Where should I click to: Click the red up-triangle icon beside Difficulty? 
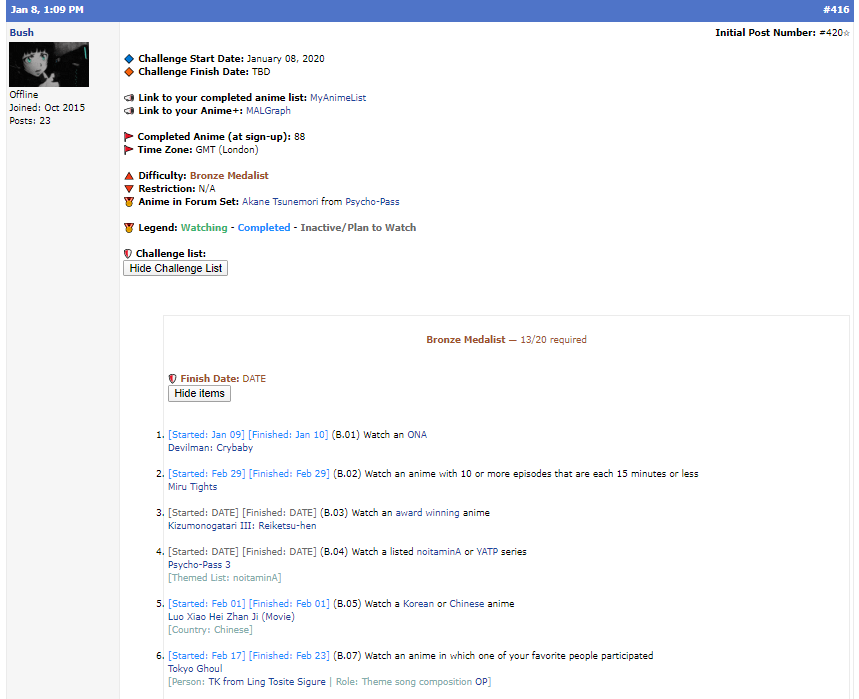pos(129,176)
